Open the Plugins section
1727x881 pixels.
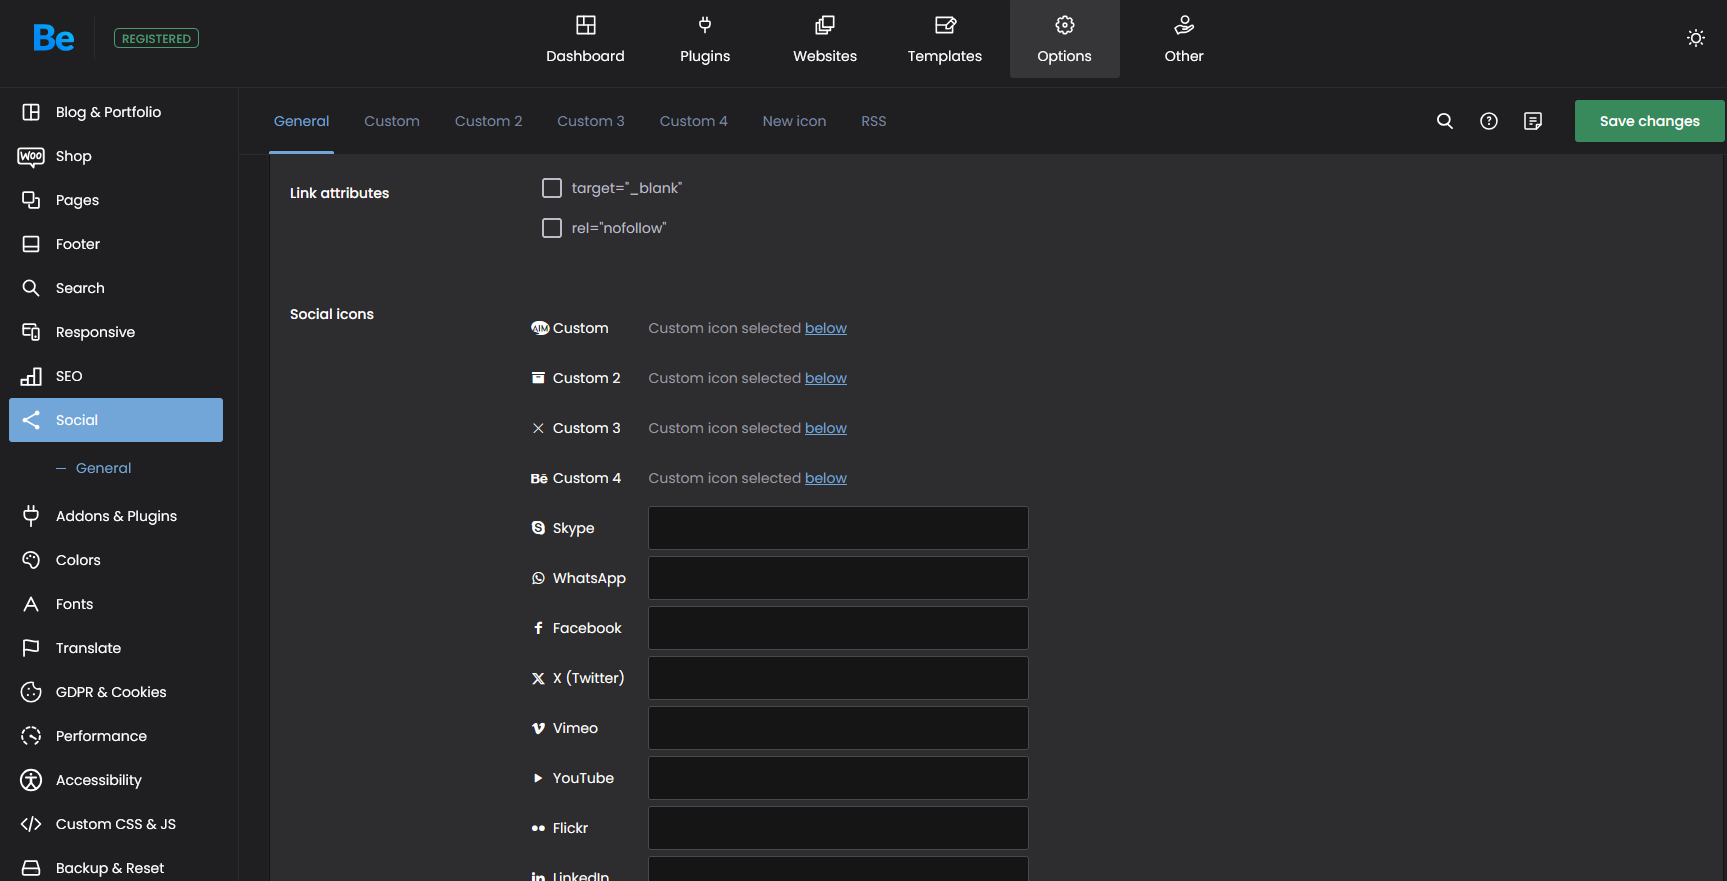click(x=705, y=39)
